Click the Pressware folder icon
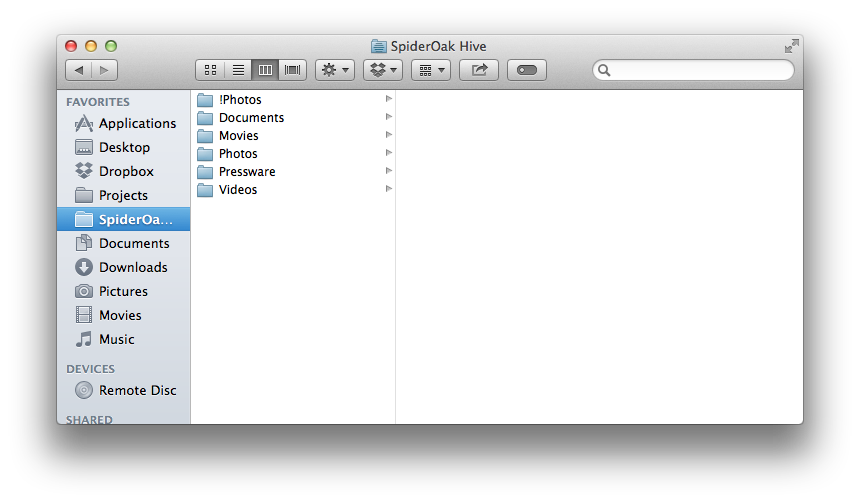The height and width of the screenshot is (503, 860). (205, 172)
